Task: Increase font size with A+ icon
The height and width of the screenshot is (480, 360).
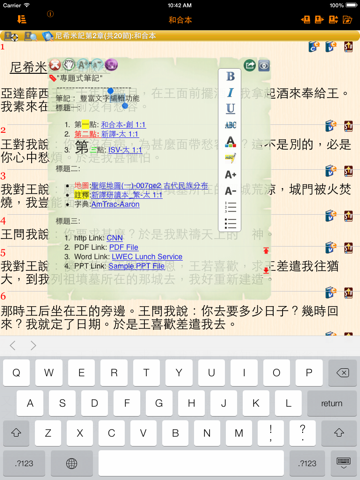Action: click(230, 174)
